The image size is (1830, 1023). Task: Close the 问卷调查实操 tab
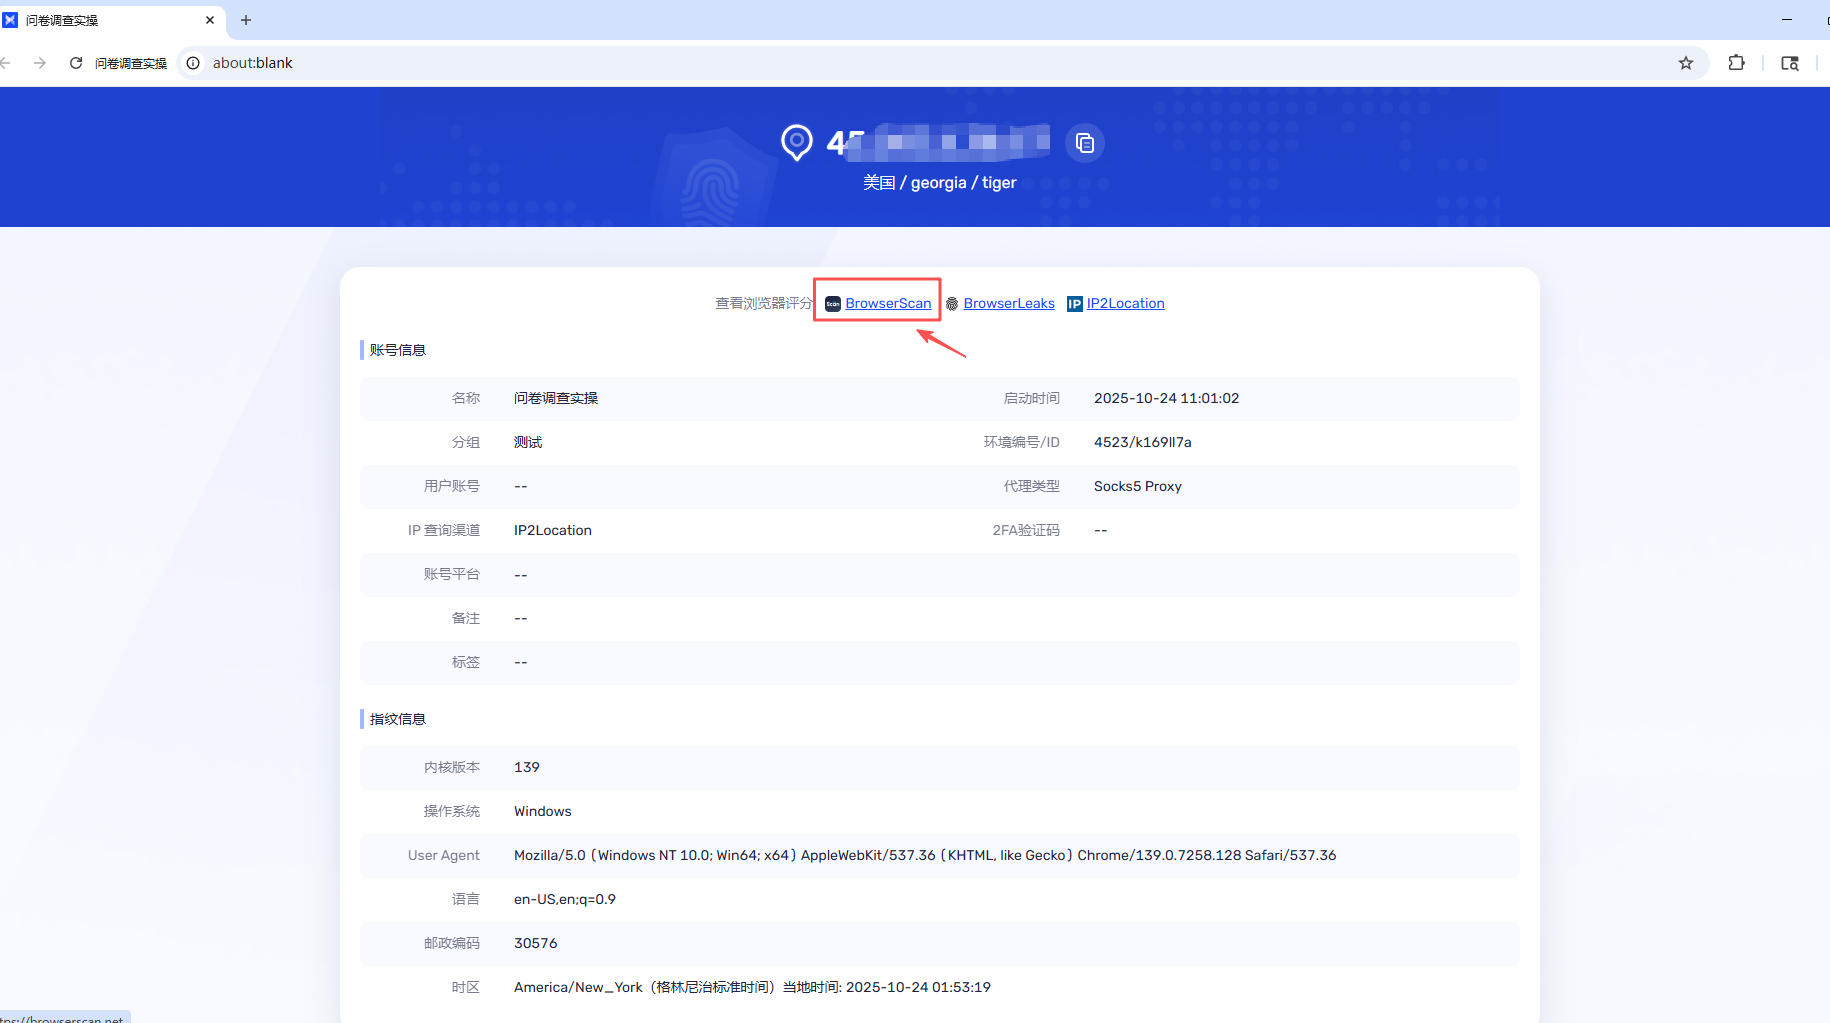210,20
